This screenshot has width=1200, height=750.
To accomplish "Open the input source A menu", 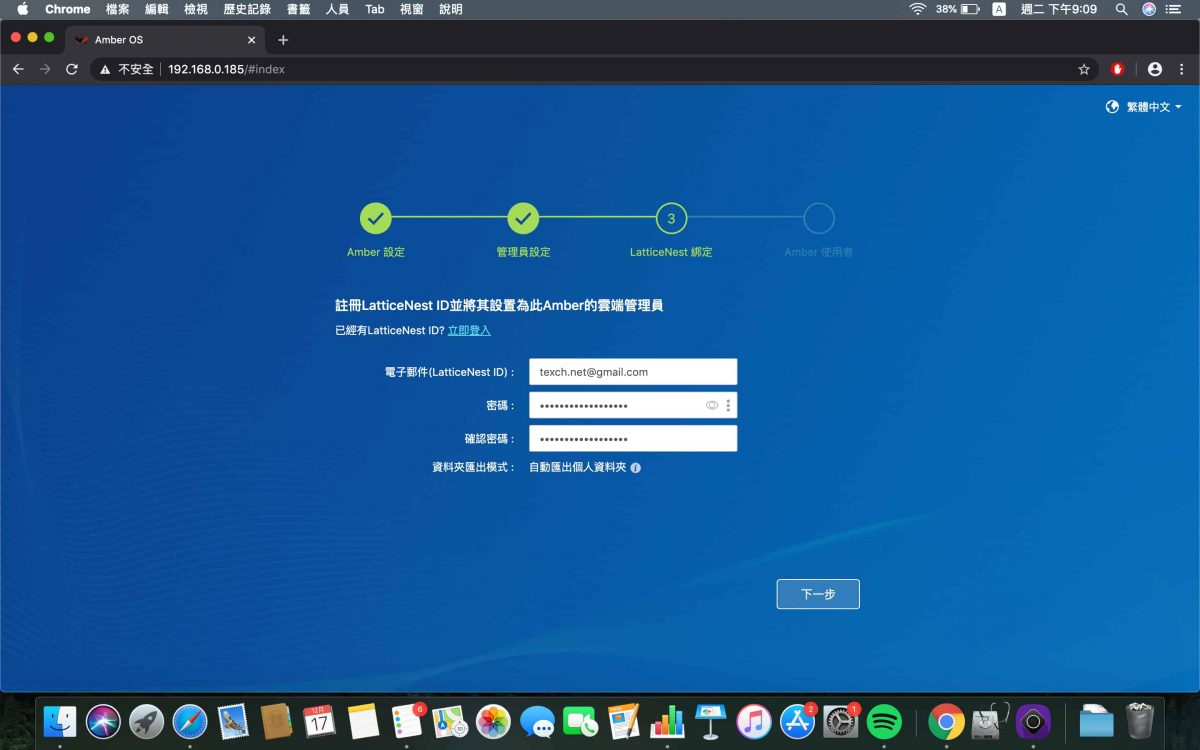I will (x=999, y=9).
